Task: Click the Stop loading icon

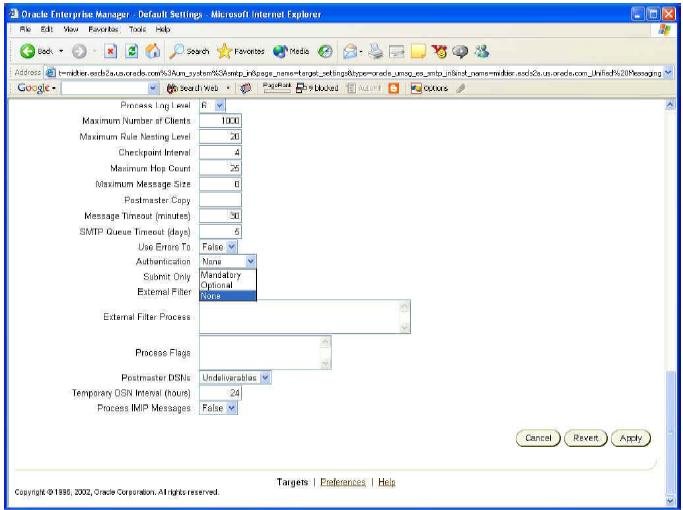Action: [111, 51]
